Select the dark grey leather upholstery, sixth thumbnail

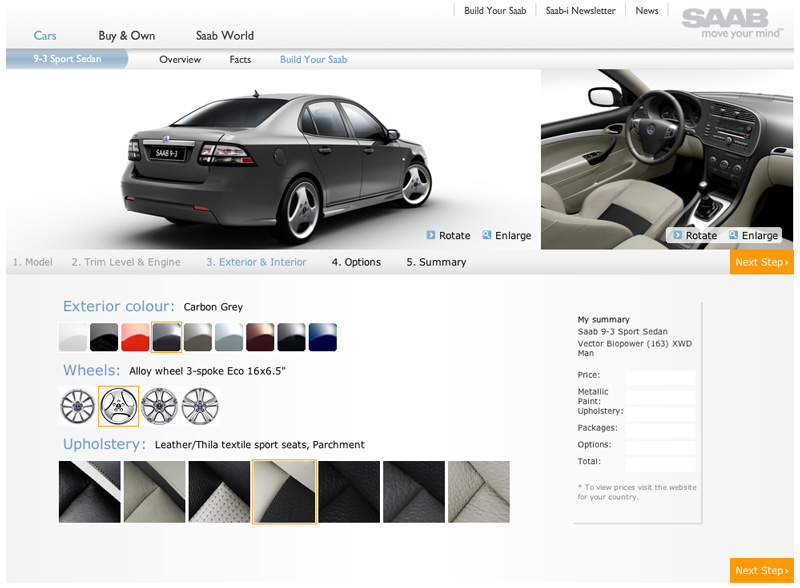point(414,492)
